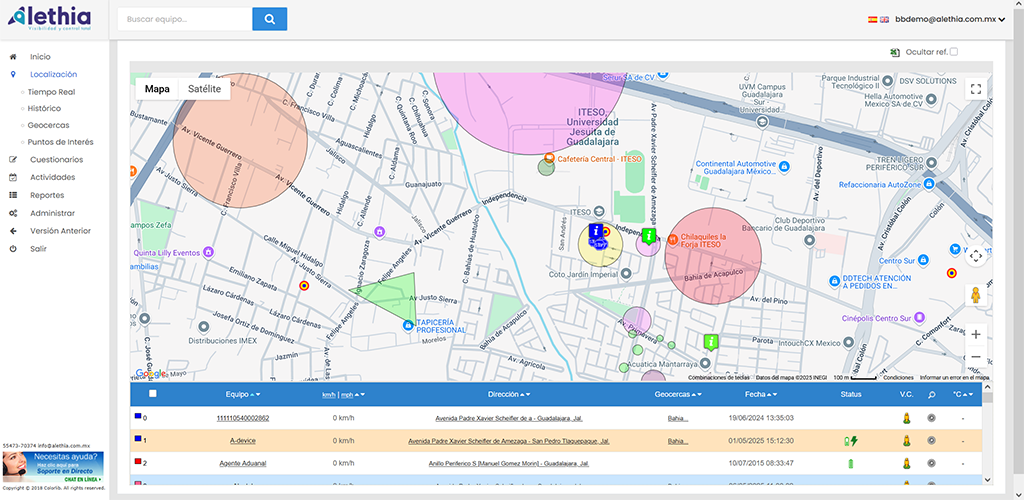Locate Agente Aduanal with its target icon
The image size is (1024, 500).
click(931, 464)
